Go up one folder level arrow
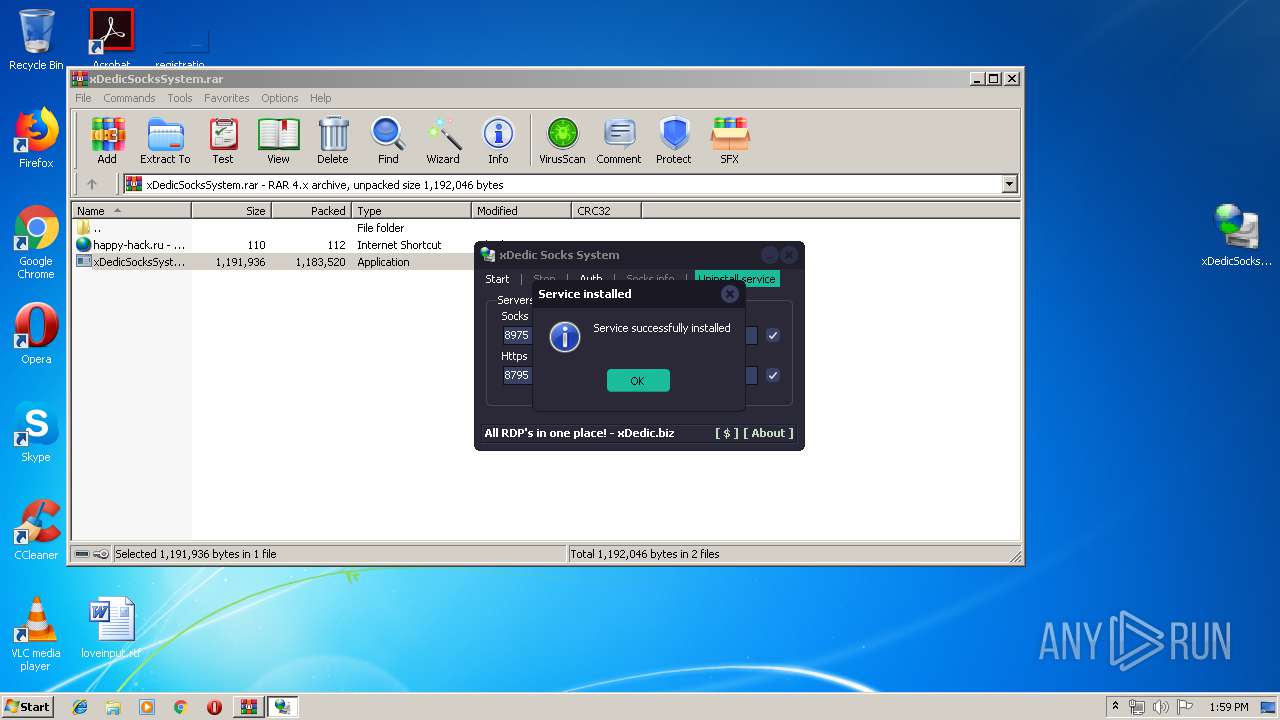 coord(92,184)
